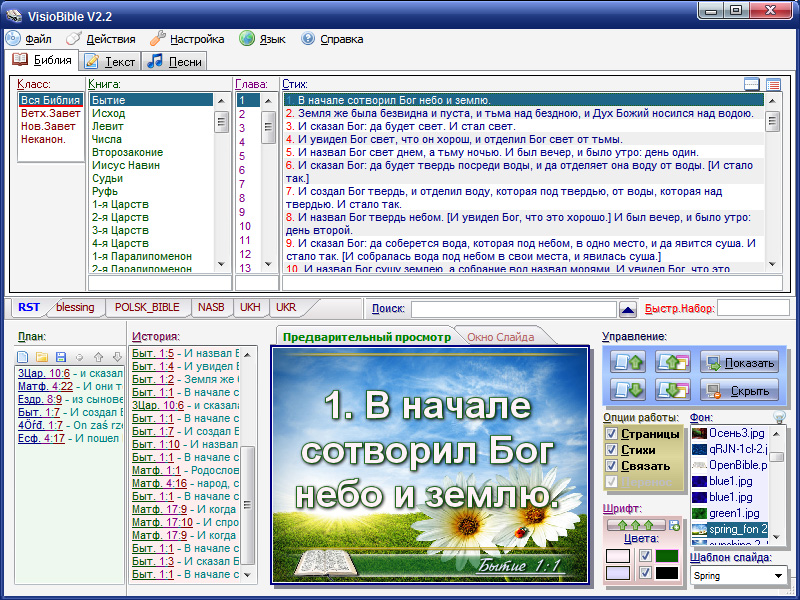Screen dimensions: 800x600
Task: Disable the Связать checkbox
Action: click(612, 466)
